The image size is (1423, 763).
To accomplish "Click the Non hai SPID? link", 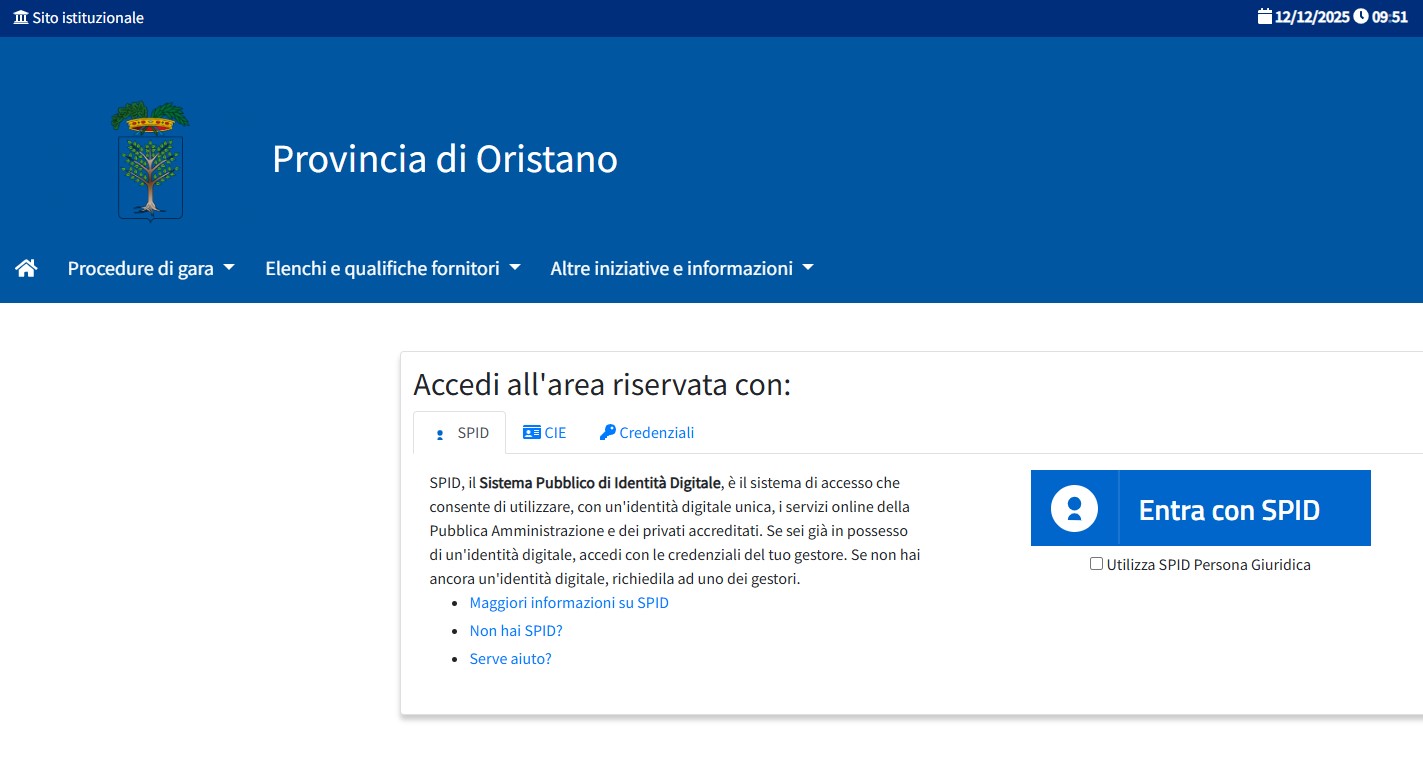I will (x=516, y=630).
